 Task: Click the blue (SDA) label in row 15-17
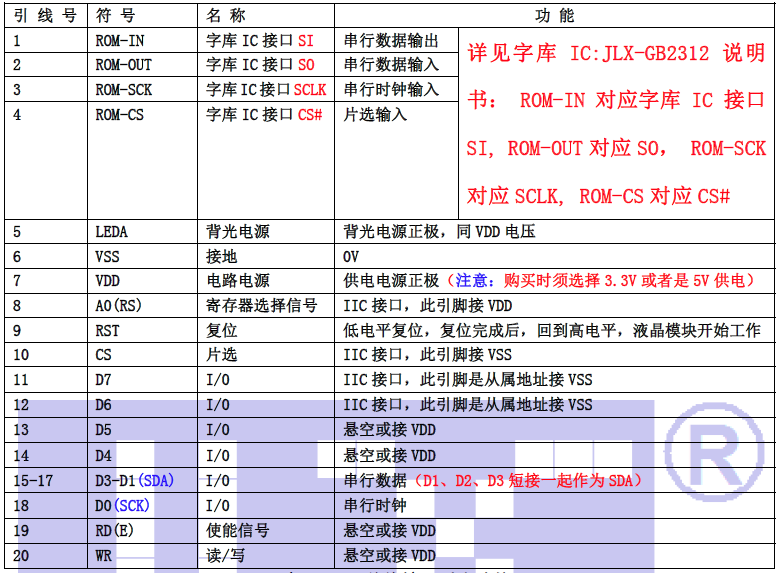[156, 481]
